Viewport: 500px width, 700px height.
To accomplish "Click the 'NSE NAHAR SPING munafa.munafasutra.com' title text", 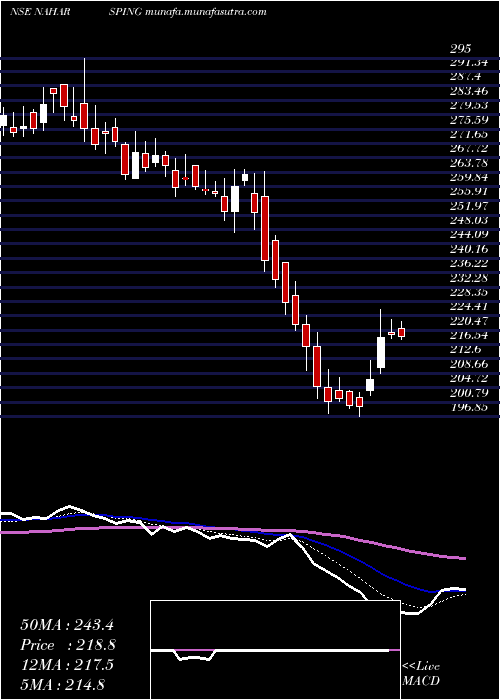I will pyautogui.click(x=138, y=12).
